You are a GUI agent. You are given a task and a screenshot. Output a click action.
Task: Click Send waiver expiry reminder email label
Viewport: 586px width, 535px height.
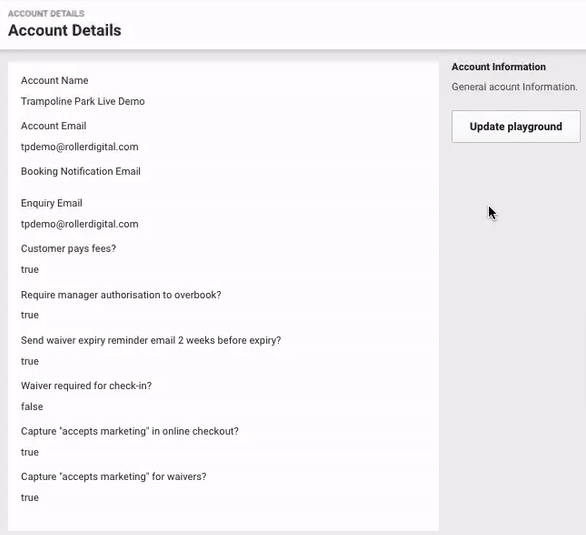pos(151,340)
